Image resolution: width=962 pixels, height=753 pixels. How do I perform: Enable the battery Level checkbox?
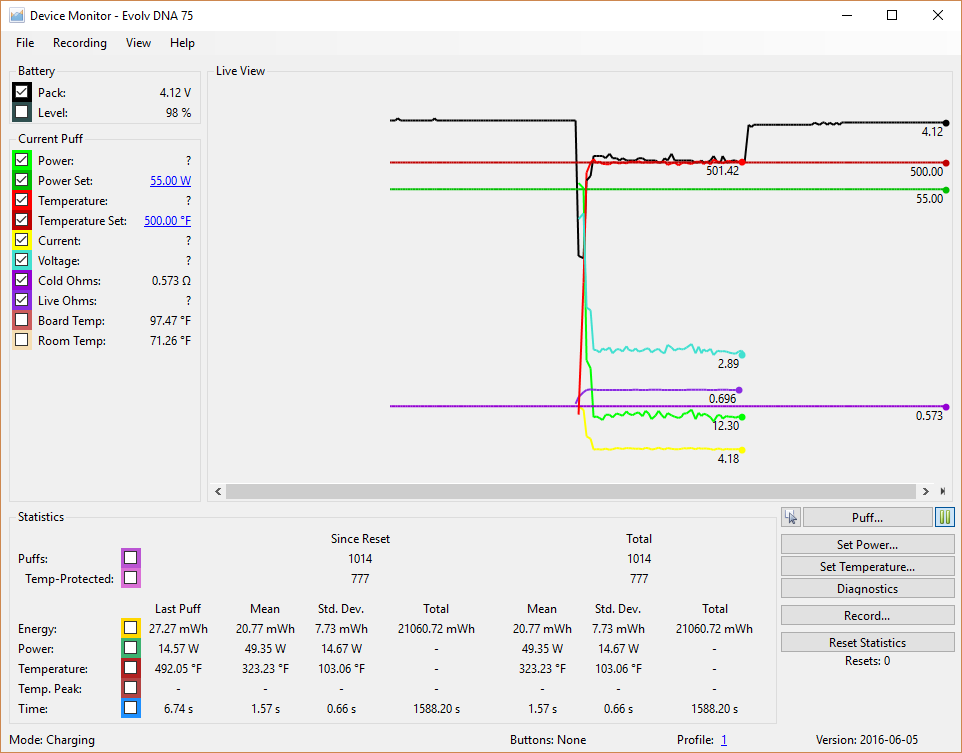coord(22,113)
